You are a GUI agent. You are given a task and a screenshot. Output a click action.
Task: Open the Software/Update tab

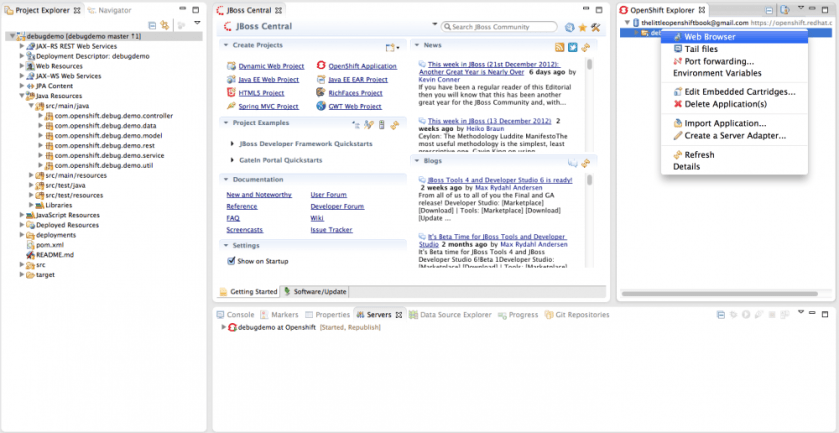(319, 291)
